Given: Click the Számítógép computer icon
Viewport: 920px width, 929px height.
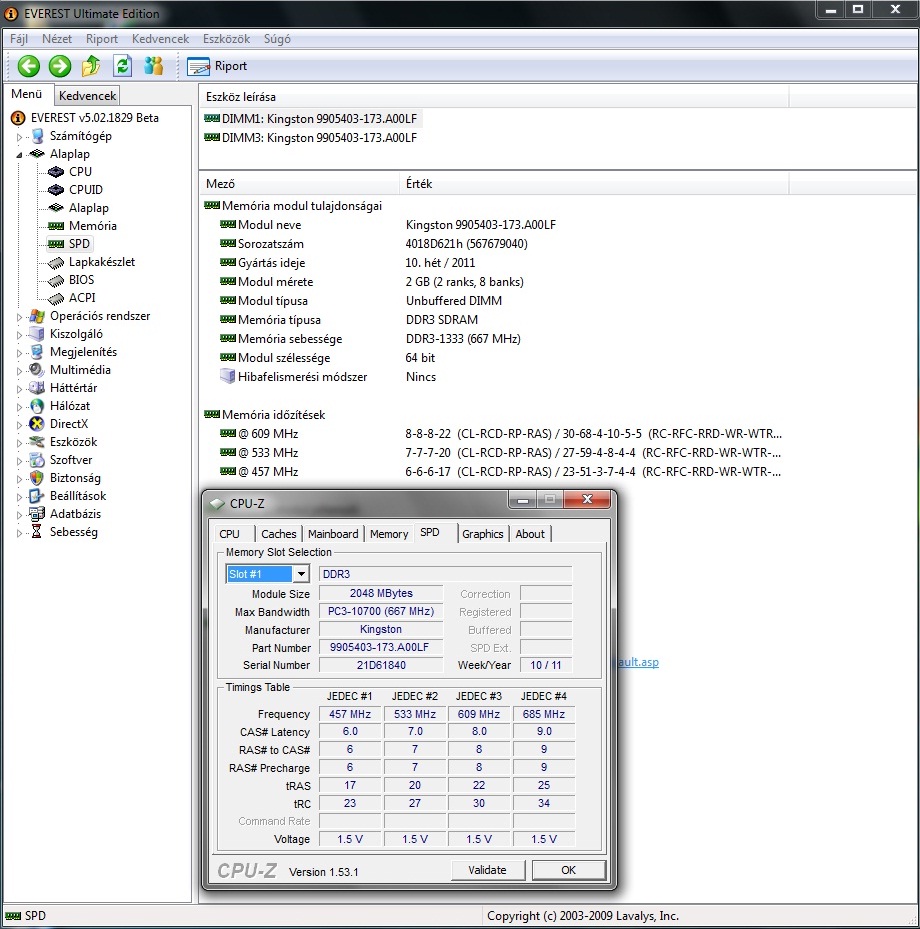Looking at the screenshot, I should coord(37,136).
